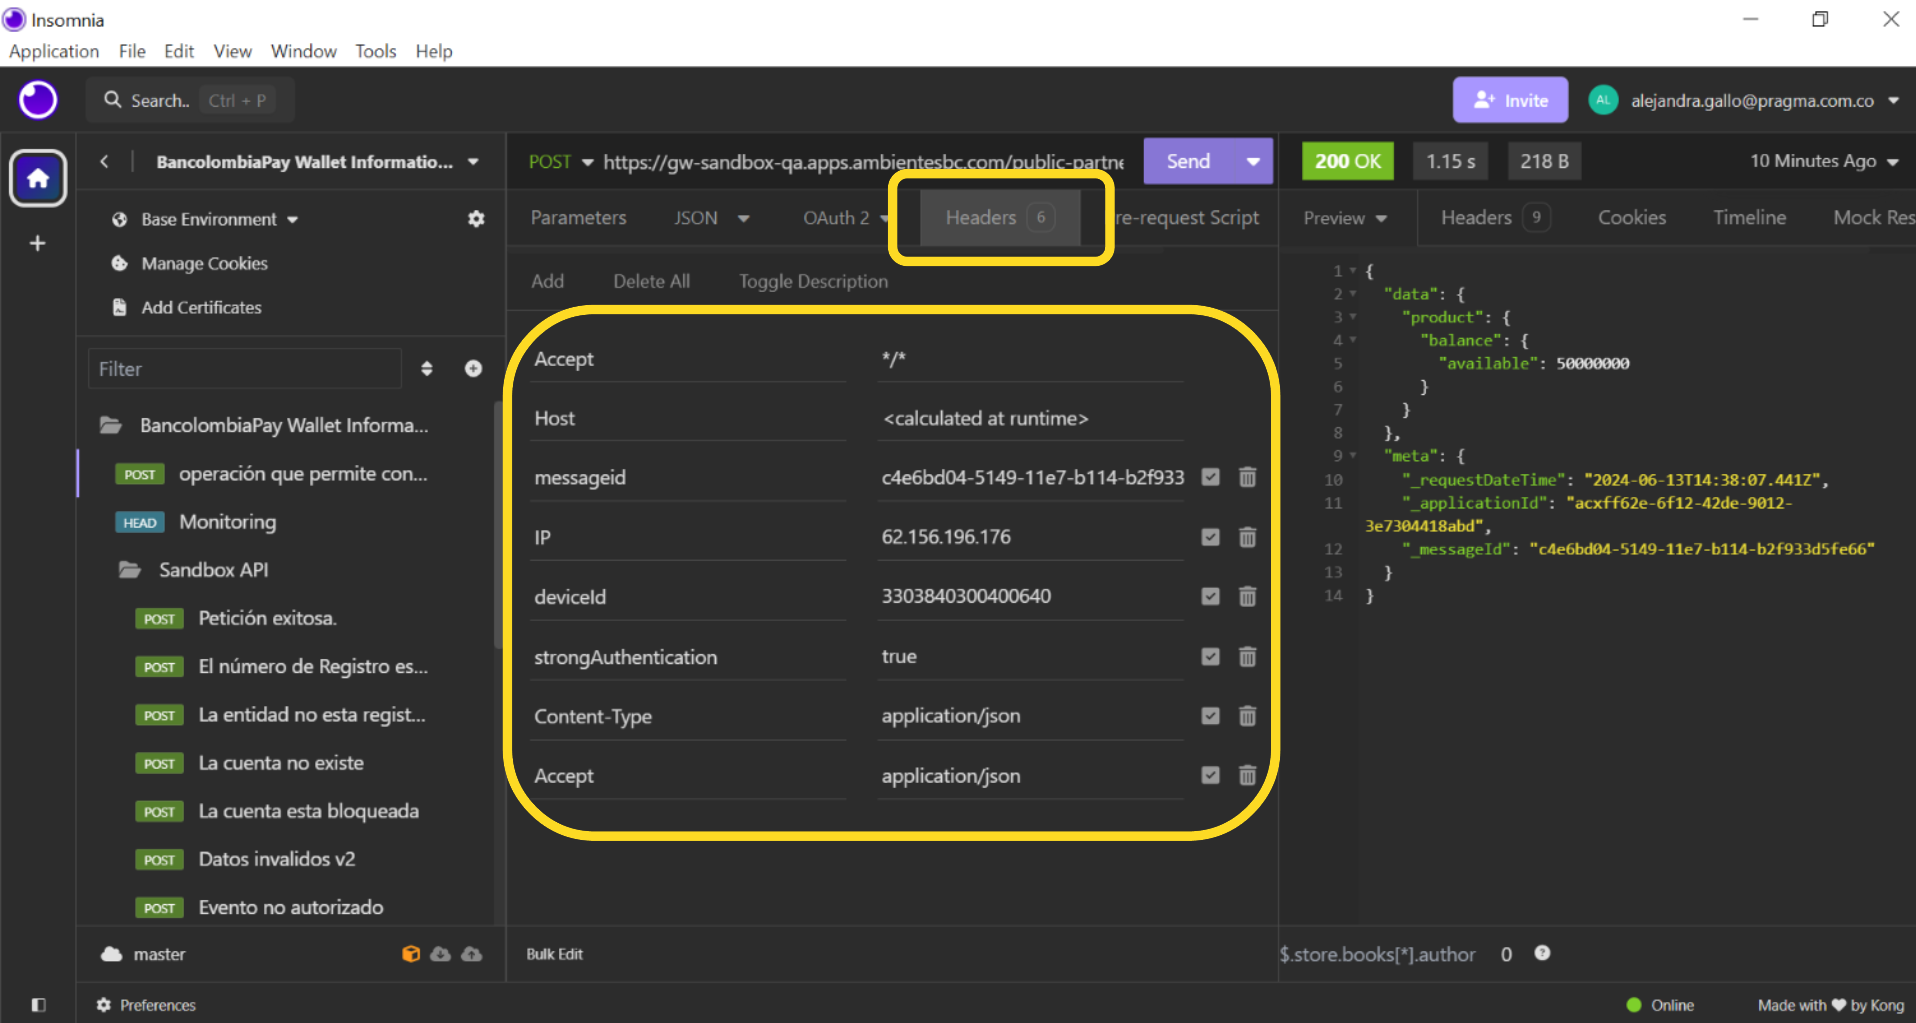Delete the messageid header row
Viewport: 1916px width, 1023px height.
(1247, 477)
